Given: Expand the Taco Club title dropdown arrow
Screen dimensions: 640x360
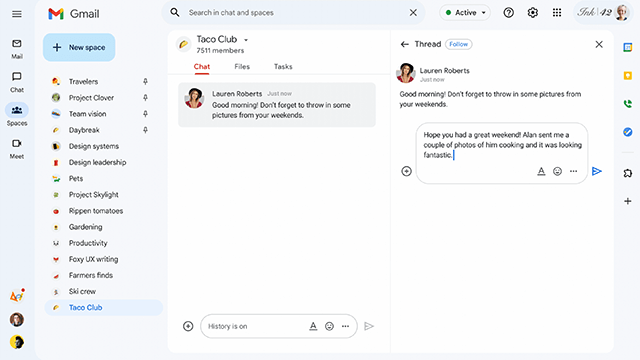Looking at the screenshot, I should (x=246, y=40).
